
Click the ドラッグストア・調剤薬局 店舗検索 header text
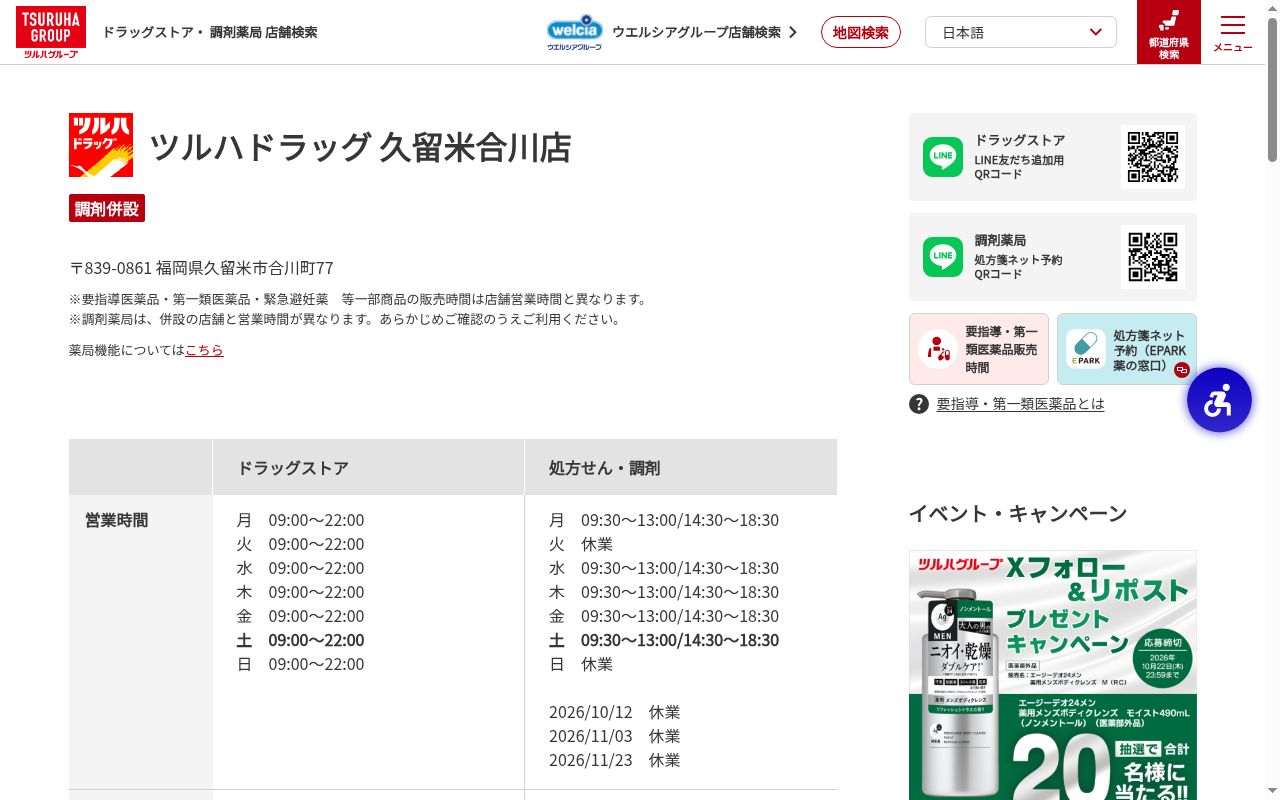click(209, 32)
